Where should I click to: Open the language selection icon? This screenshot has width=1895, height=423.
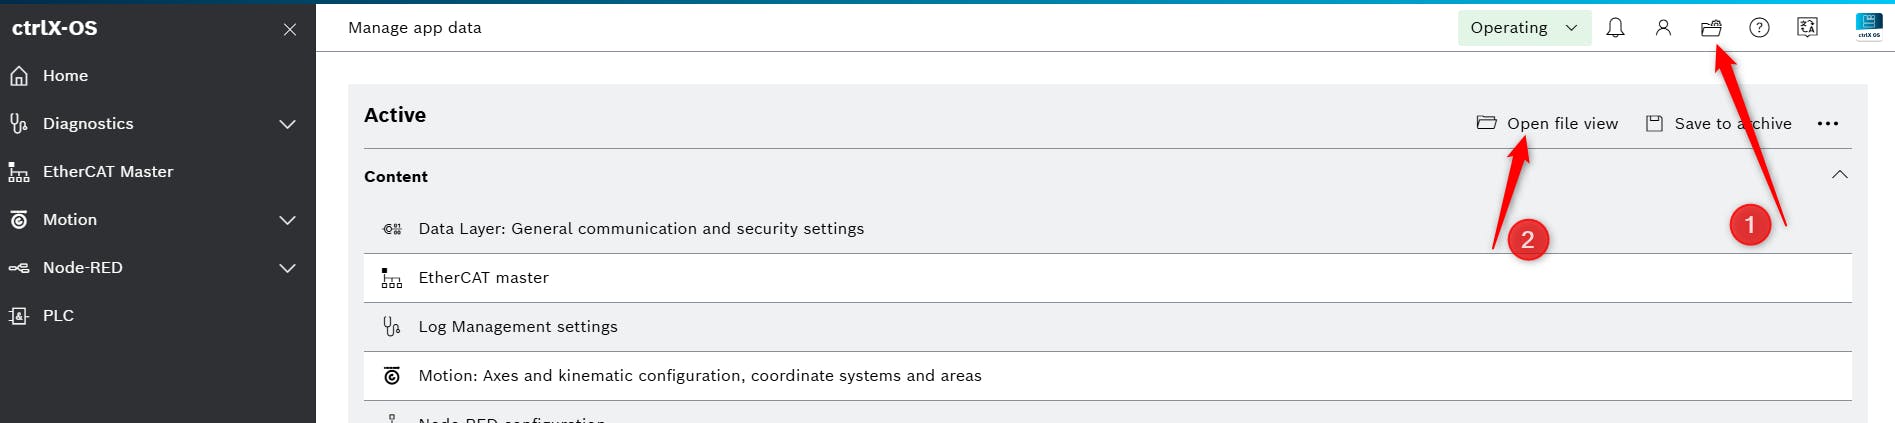pos(1807,28)
